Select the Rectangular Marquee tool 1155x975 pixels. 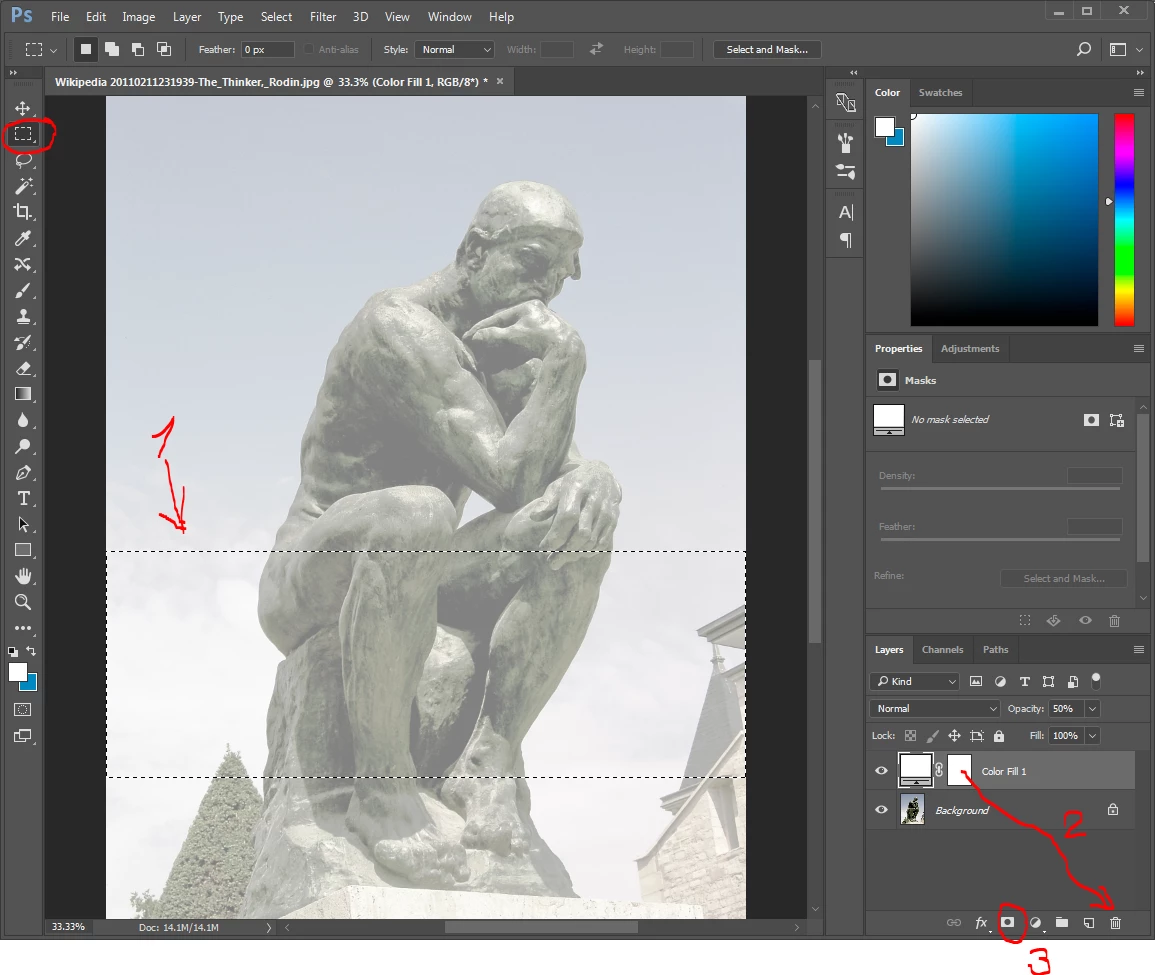(23, 133)
